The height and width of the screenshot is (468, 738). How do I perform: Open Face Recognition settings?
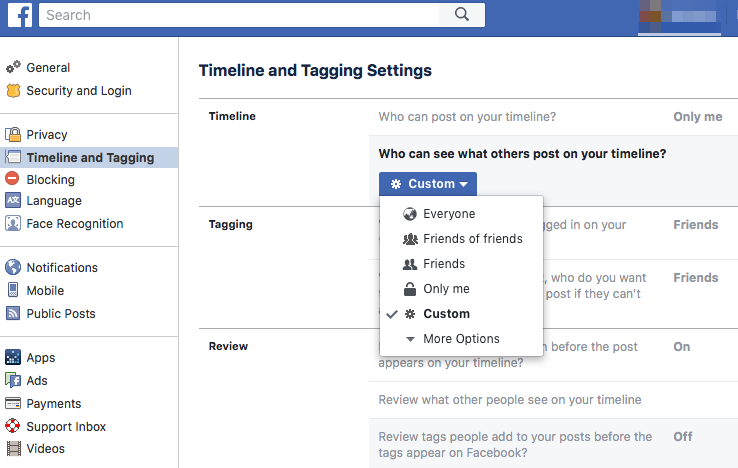(x=74, y=224)
